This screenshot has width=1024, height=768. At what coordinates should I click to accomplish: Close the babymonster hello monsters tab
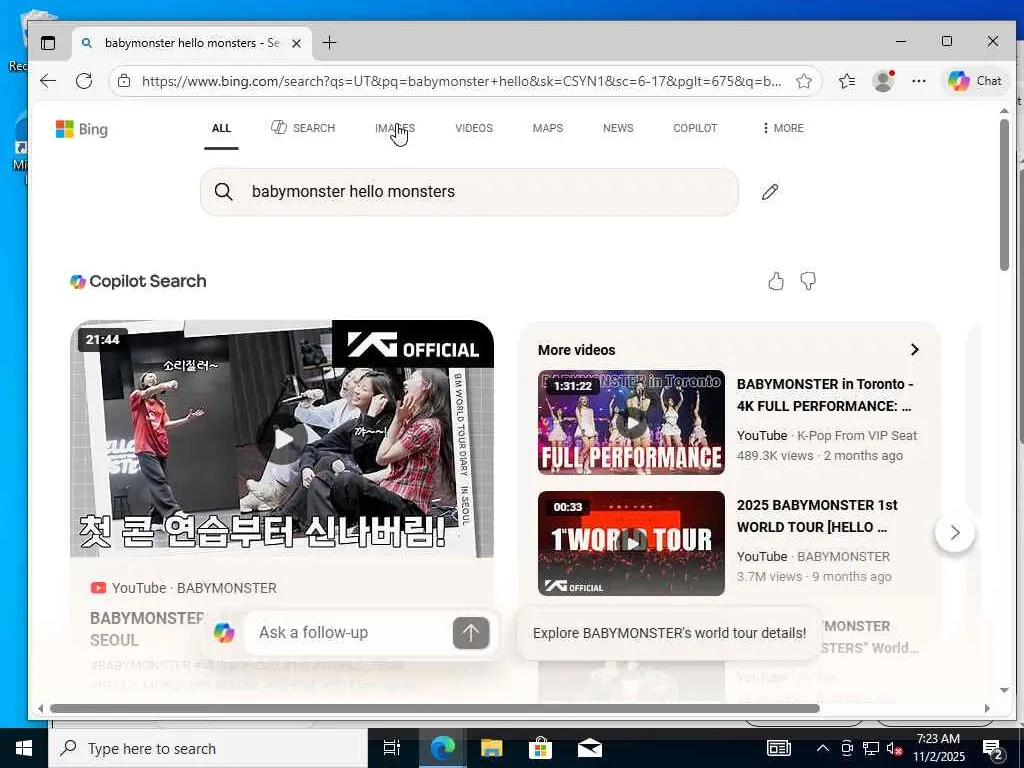(296, 43)
